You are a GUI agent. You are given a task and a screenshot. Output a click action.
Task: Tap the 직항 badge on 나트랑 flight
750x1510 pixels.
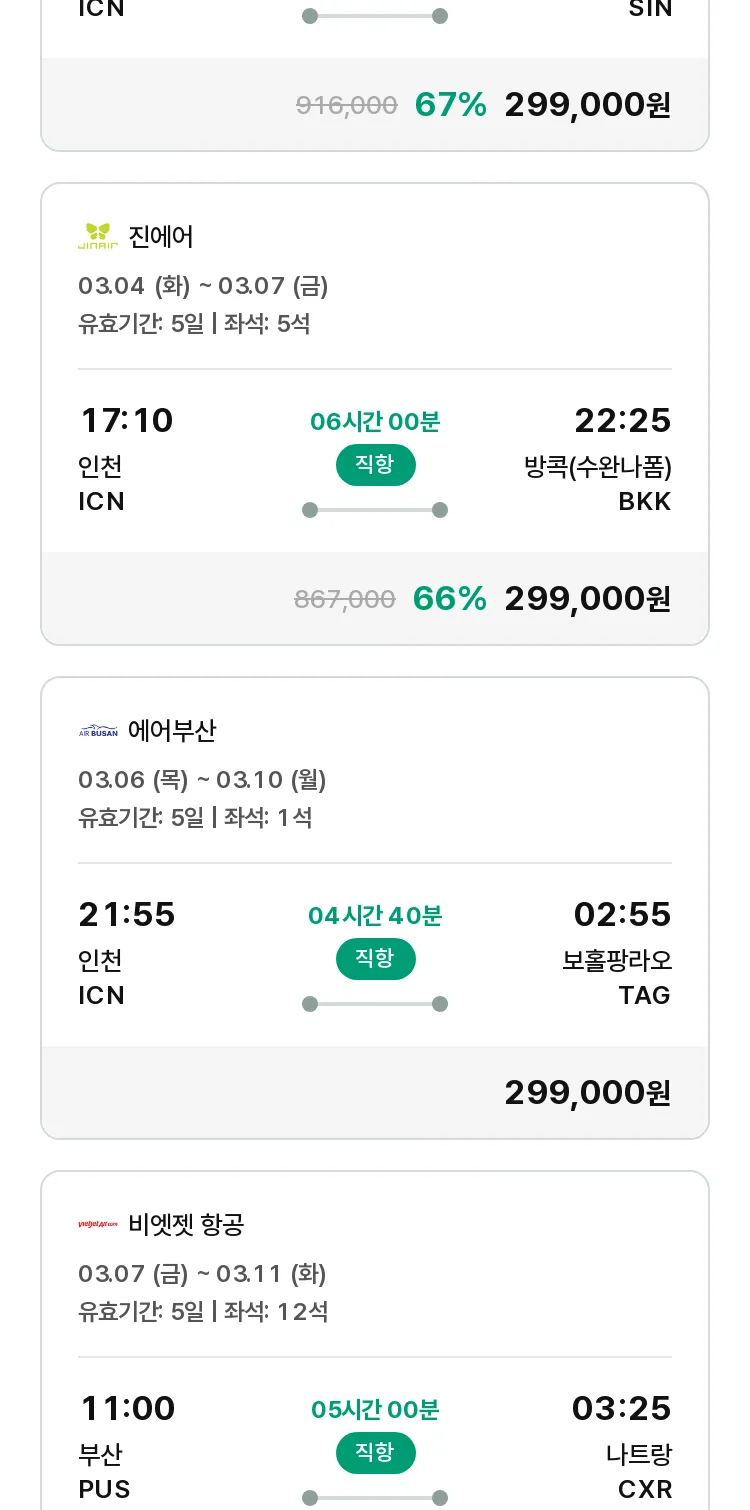pos(375,1453)
